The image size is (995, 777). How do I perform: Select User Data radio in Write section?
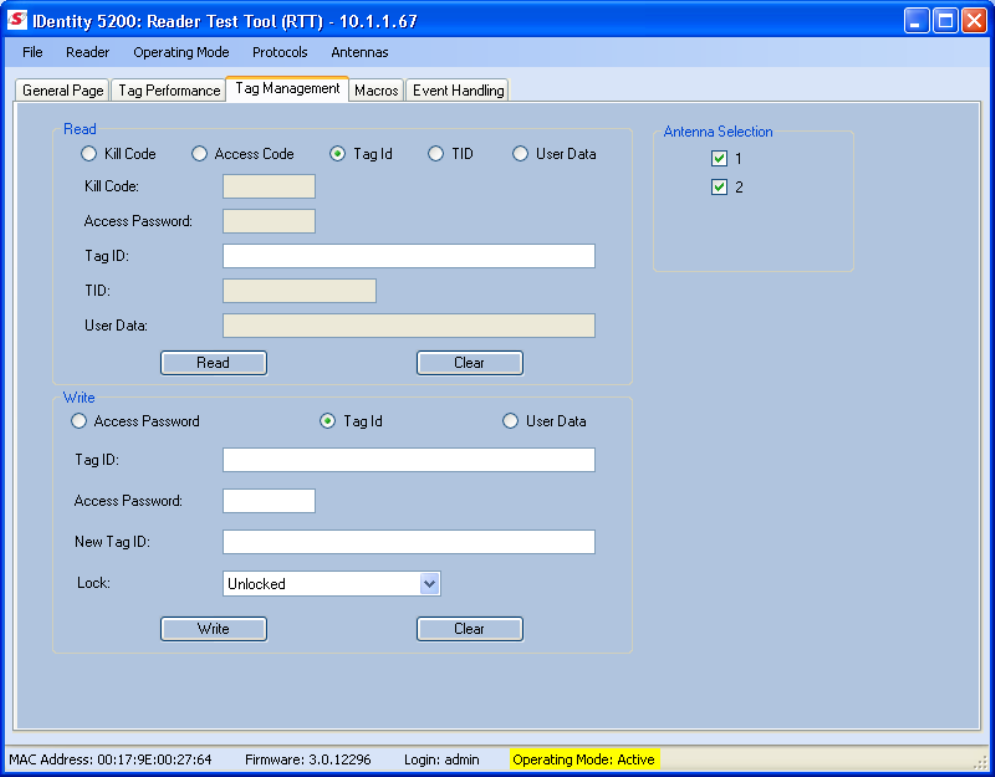click(x=510, y=421)
